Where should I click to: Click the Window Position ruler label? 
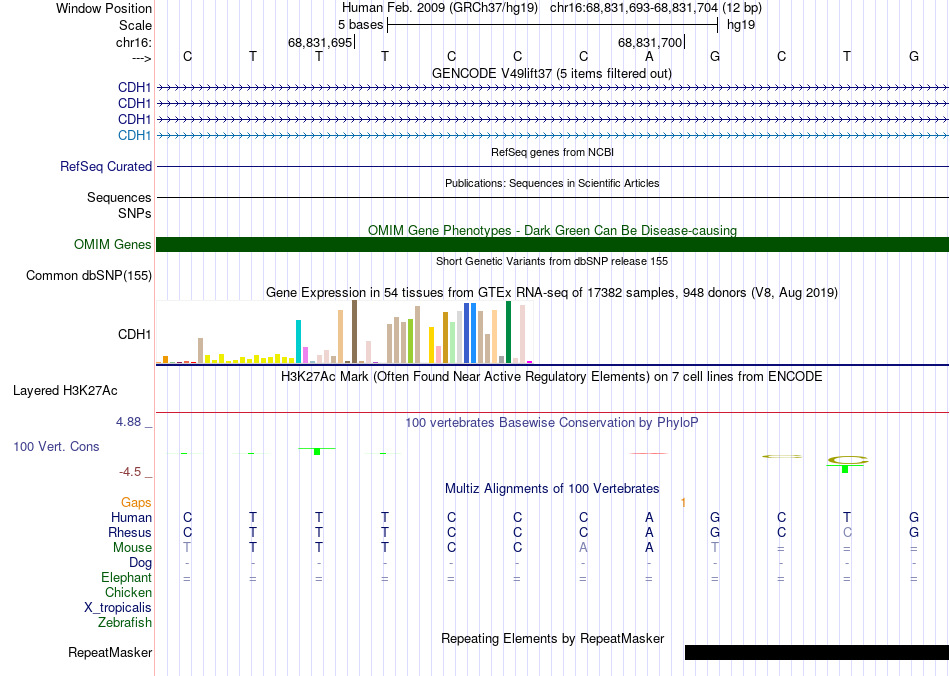104,8
